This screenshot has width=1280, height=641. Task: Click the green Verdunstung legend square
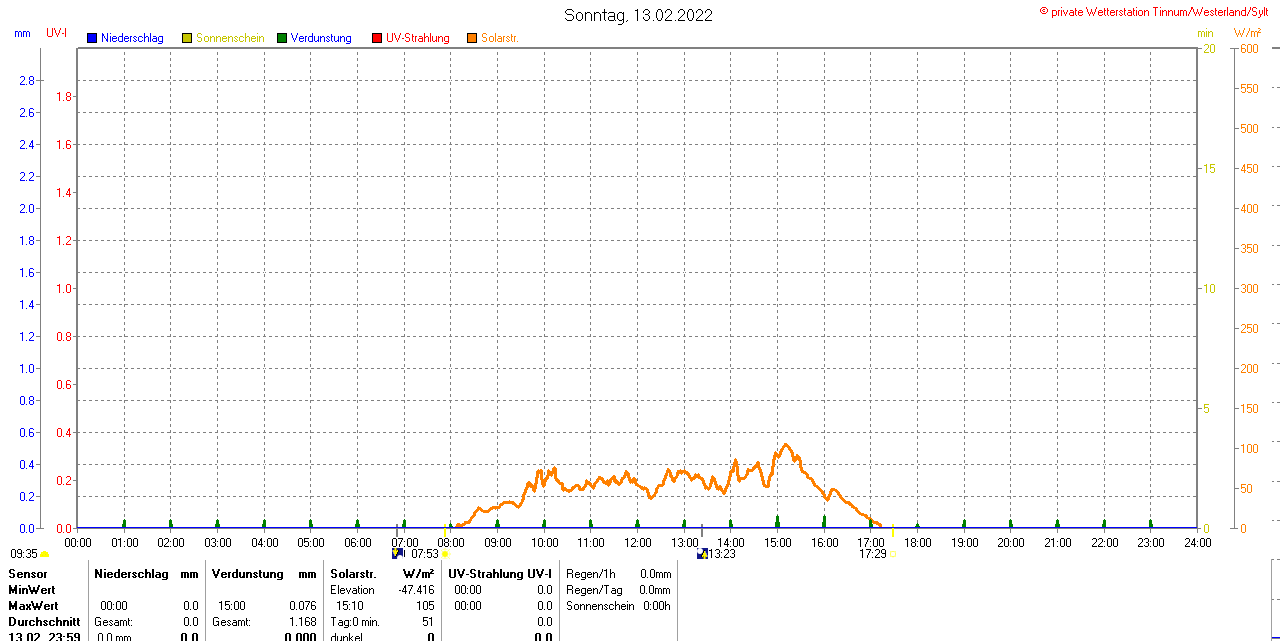[282, 38]
